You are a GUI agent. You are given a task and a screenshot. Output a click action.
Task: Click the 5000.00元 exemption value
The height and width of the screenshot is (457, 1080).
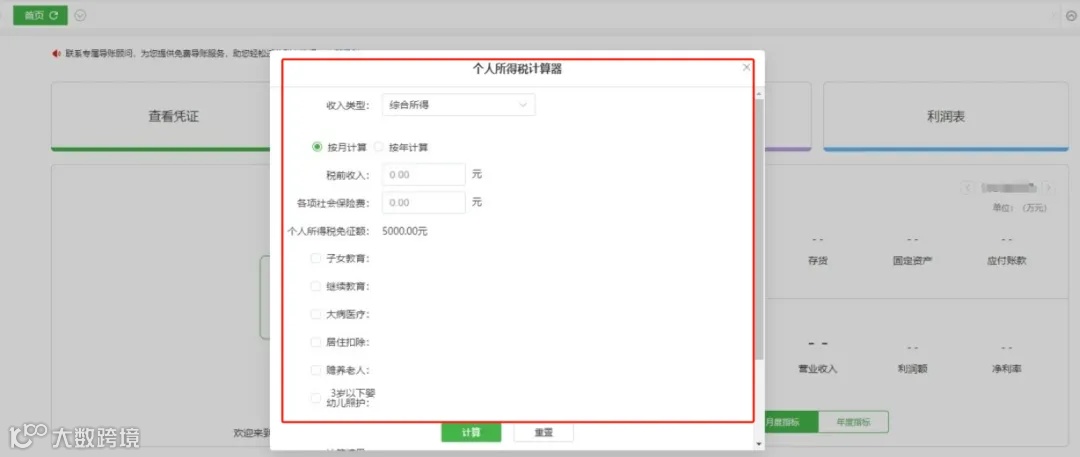[404, 231]
